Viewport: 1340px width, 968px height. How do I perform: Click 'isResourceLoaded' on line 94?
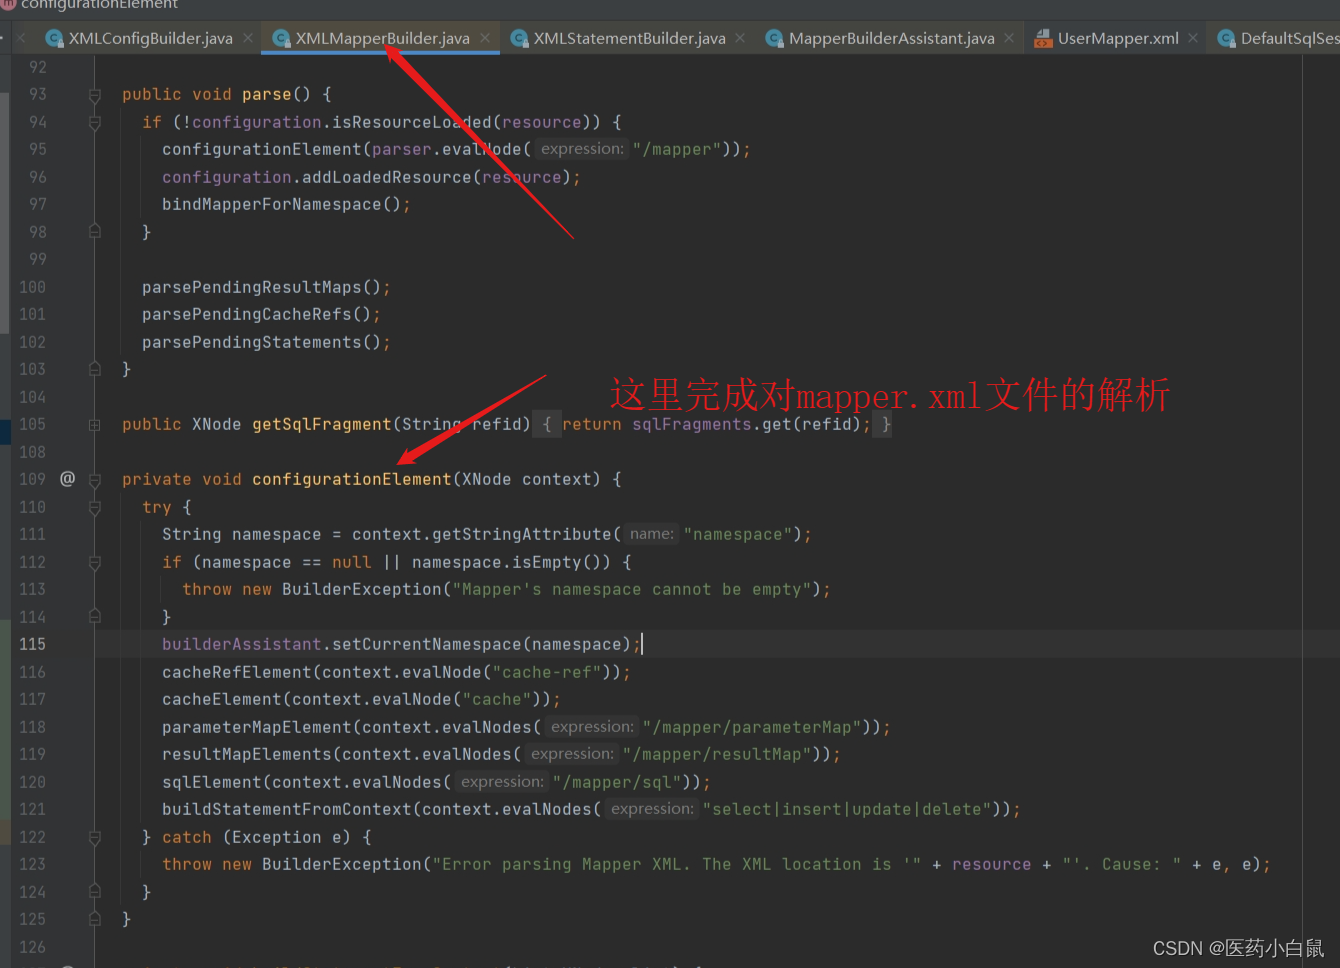point(412,122)
